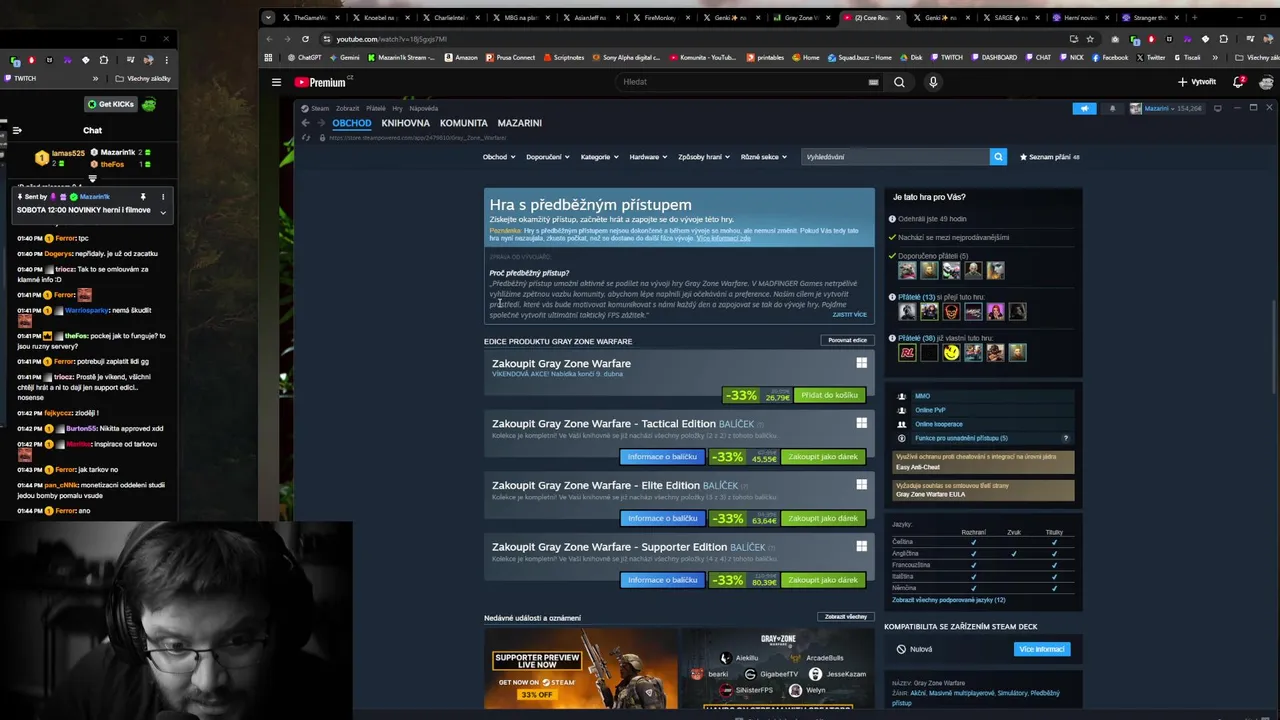Screen dimensions: 1280x720
Task: Open the Gray Zone streamers event thumbnail
Action: click(x=778, y=668)
